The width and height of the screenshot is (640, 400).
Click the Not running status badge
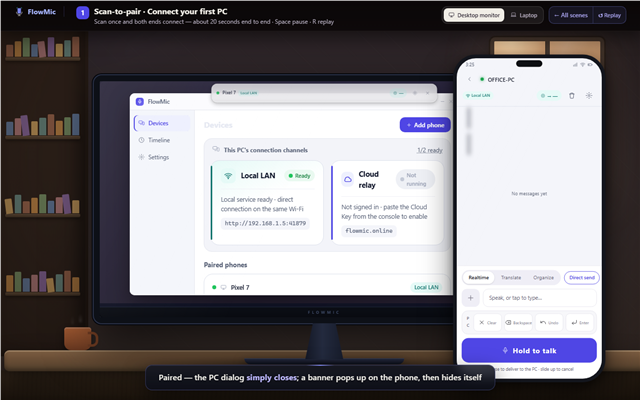click(x=415, y=179)
